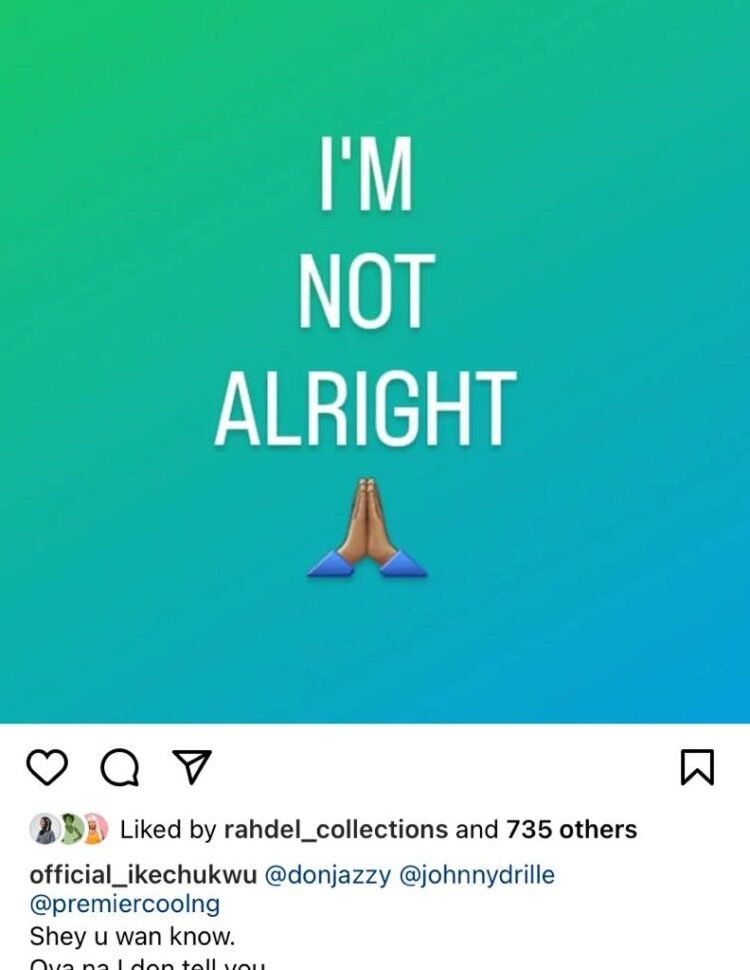Tap the green middle liker avatar
This screenshot has width=750, height=970.
tap(70, 829)
